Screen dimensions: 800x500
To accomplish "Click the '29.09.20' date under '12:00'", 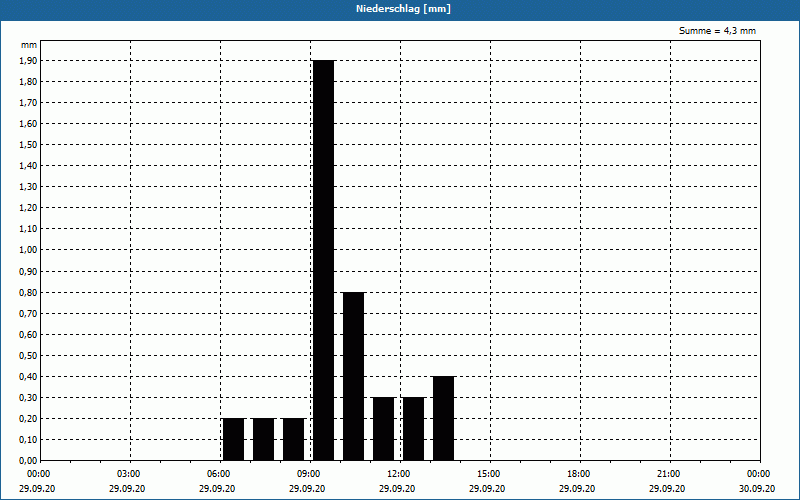I will (397, 488).
